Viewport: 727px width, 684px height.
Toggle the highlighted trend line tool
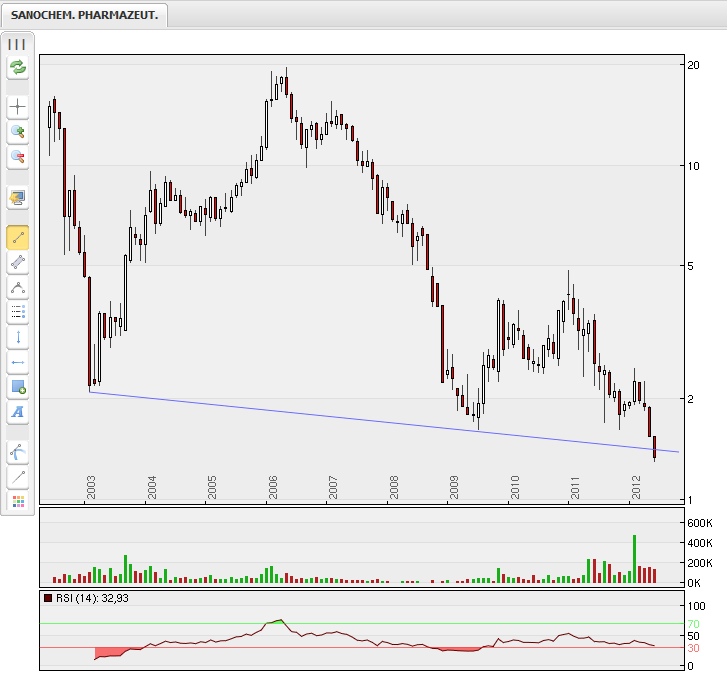coord(18,238)
